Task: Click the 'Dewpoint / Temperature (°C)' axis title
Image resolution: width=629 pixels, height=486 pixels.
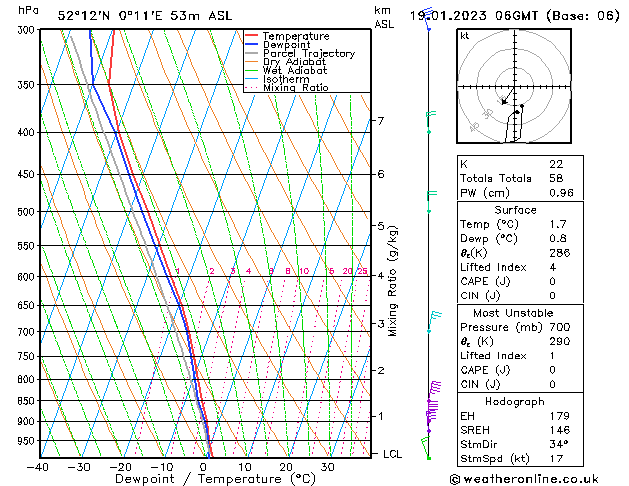Action: (216, 479)
